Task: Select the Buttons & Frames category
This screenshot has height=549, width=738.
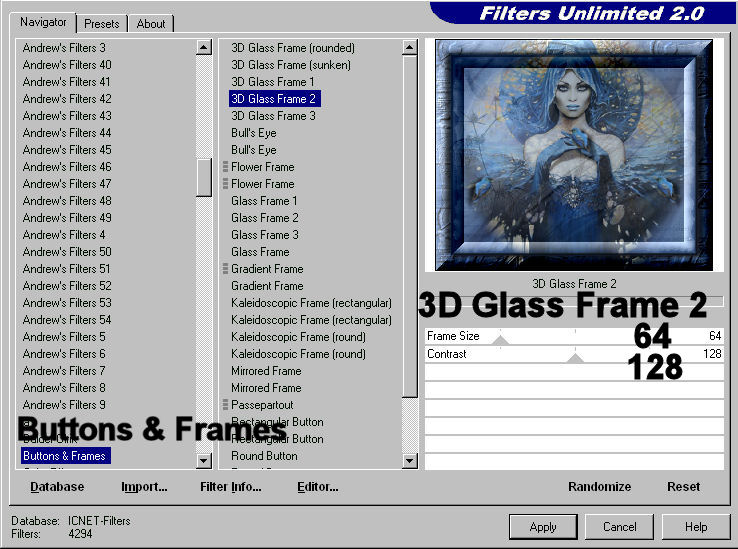Action: 65,456
